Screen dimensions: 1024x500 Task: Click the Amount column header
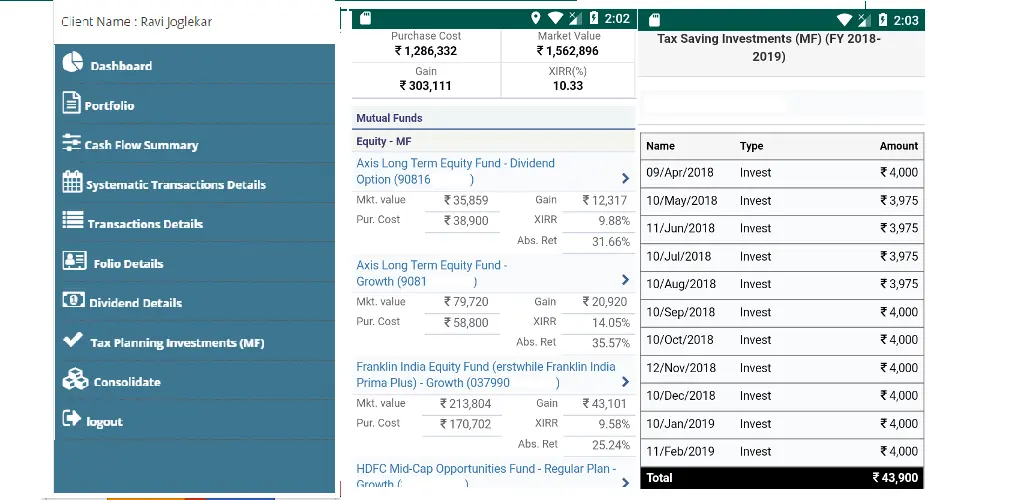pyautogui.click(x=899, y=146)
